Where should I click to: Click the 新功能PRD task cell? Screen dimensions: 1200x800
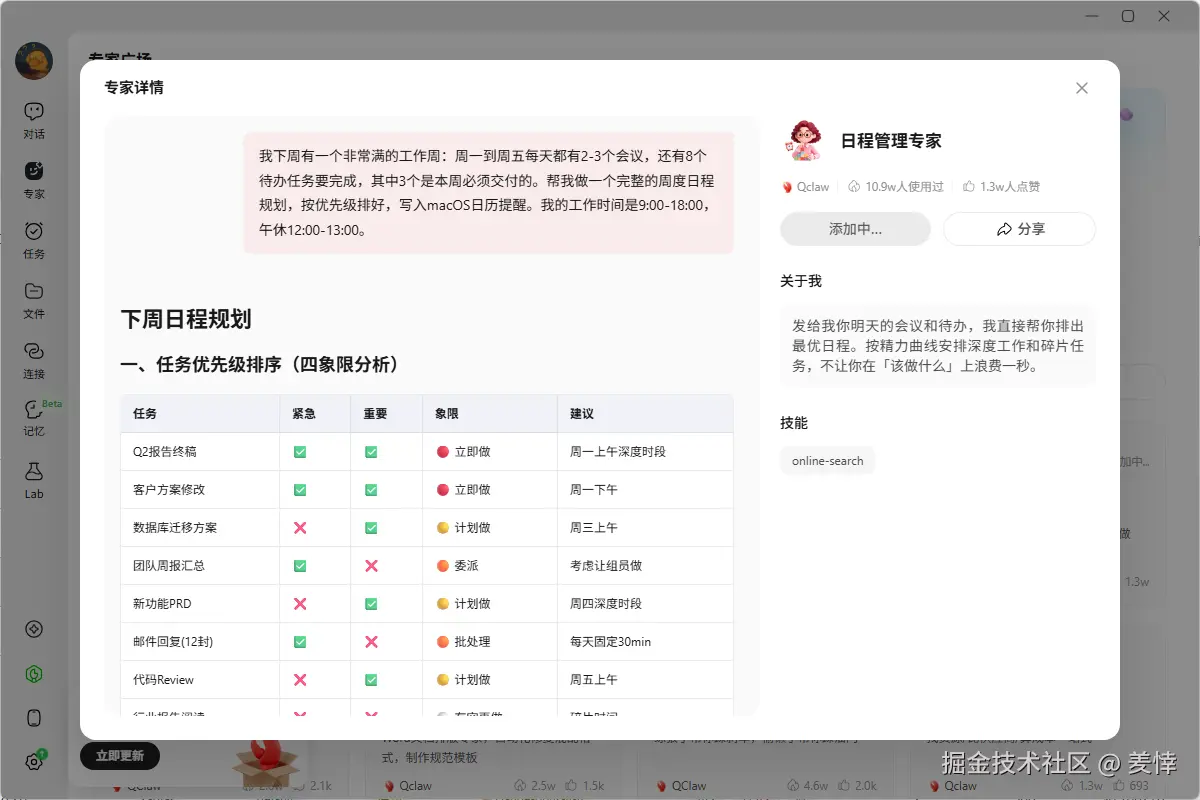pos(200,604)
